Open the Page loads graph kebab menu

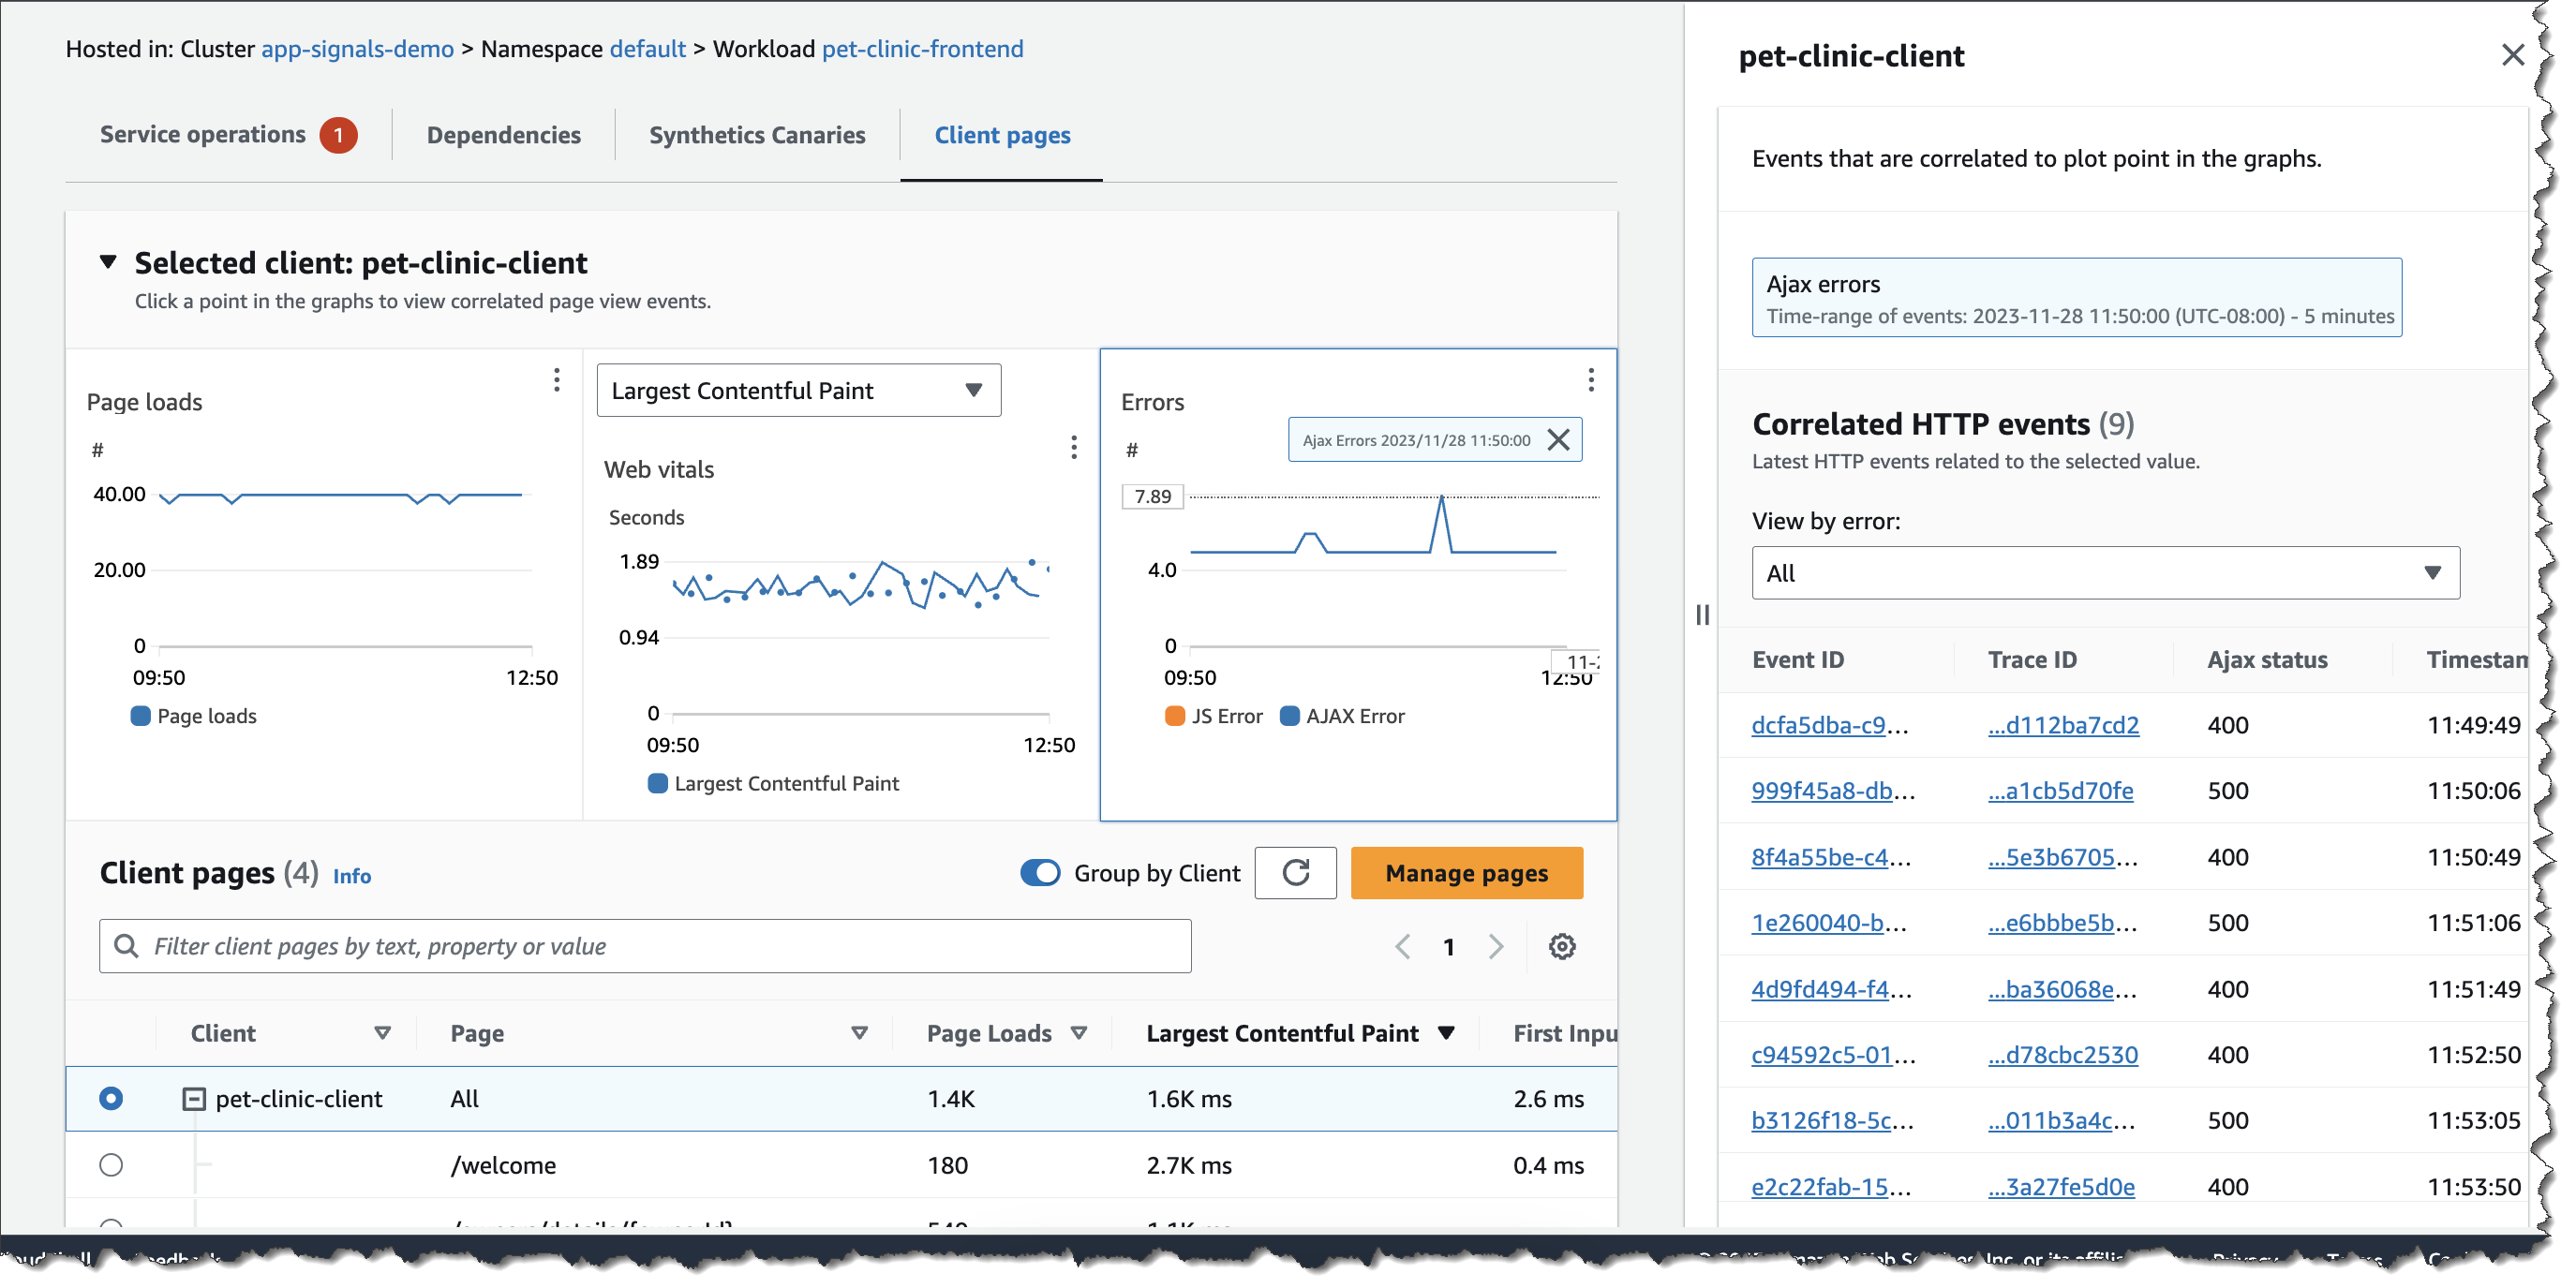[x=557, y=380]
